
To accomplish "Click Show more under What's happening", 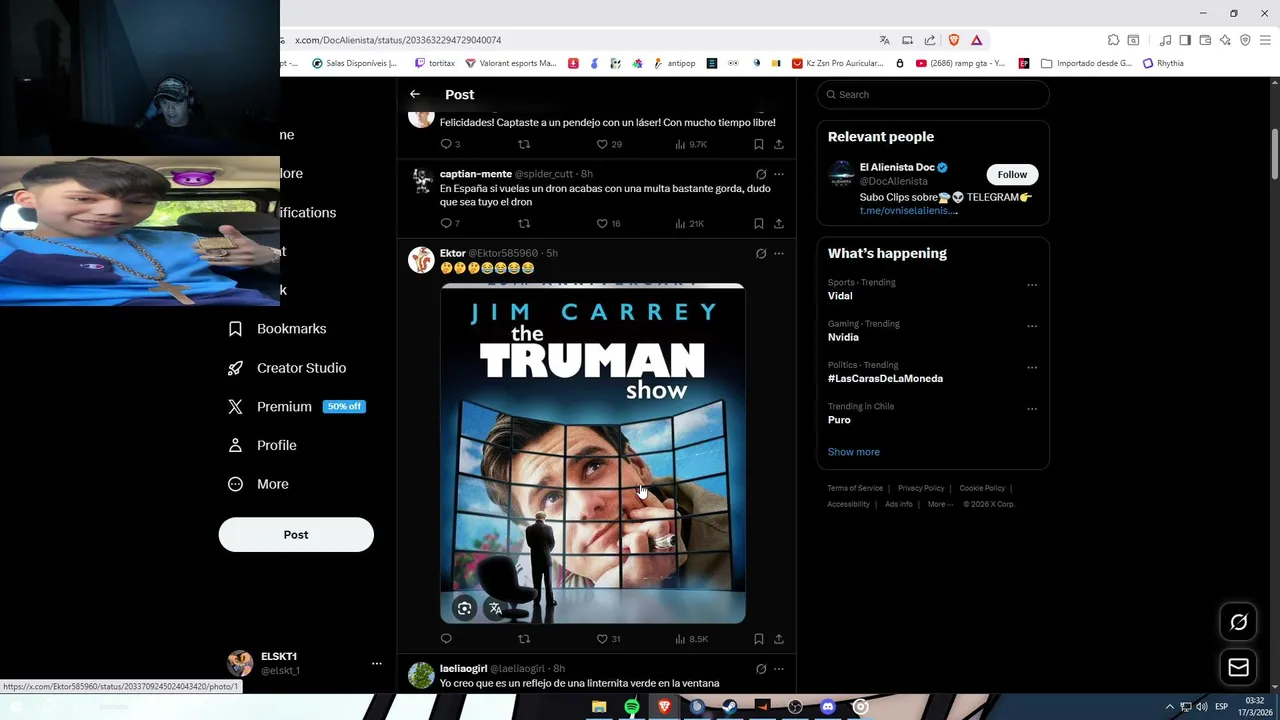I will click(853, 452).
